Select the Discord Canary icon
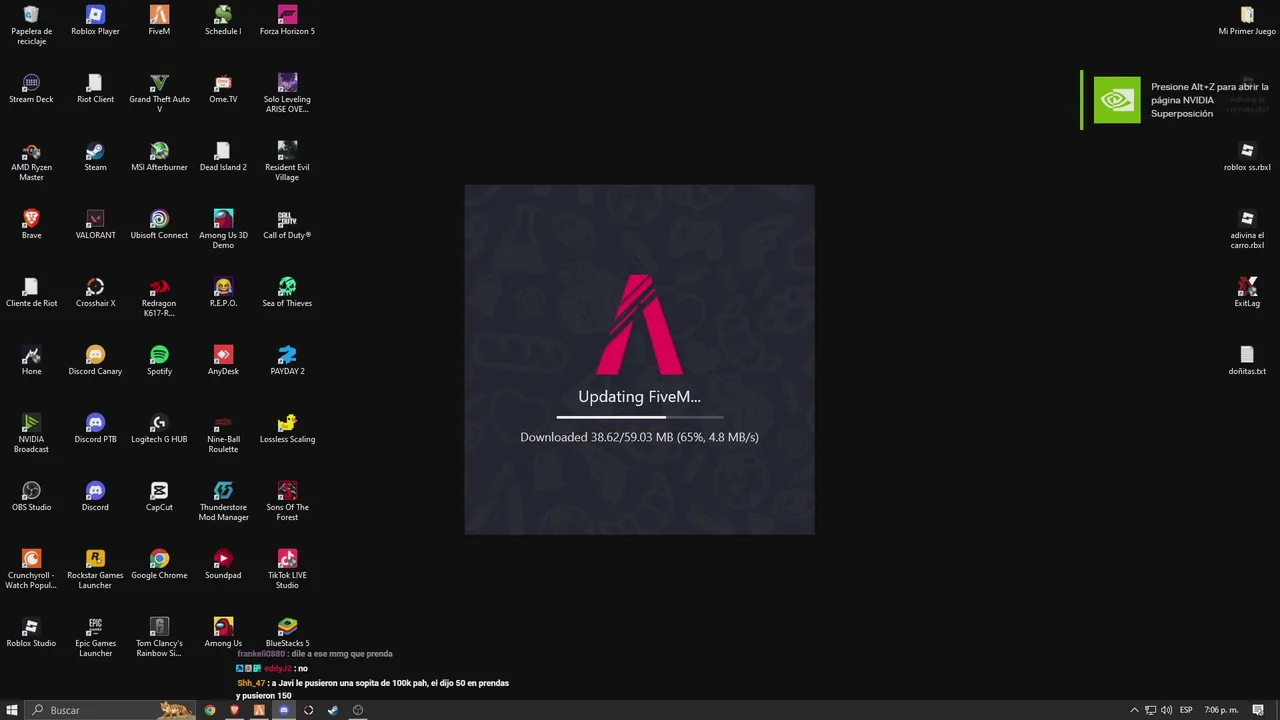This screenshot has width=1280, height=720. [x=95, y=360]
